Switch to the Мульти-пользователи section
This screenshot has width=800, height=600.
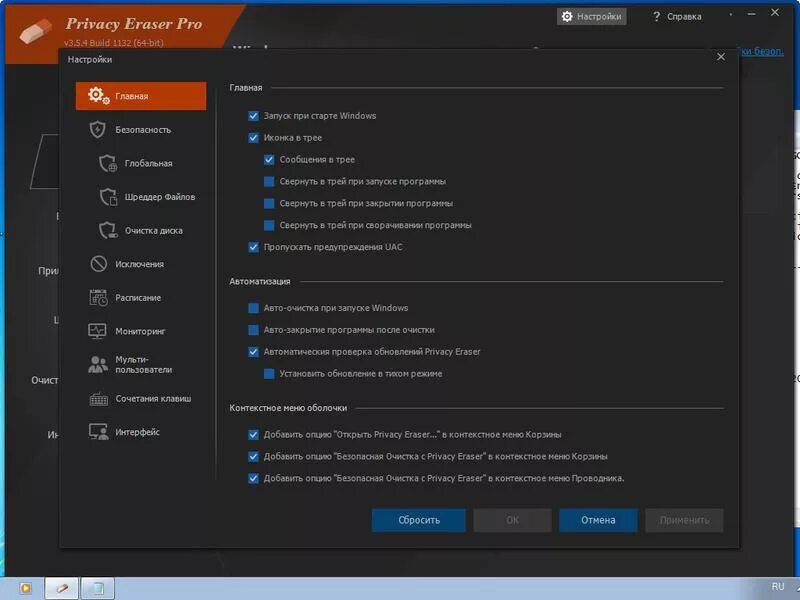(x=141, y=364)
